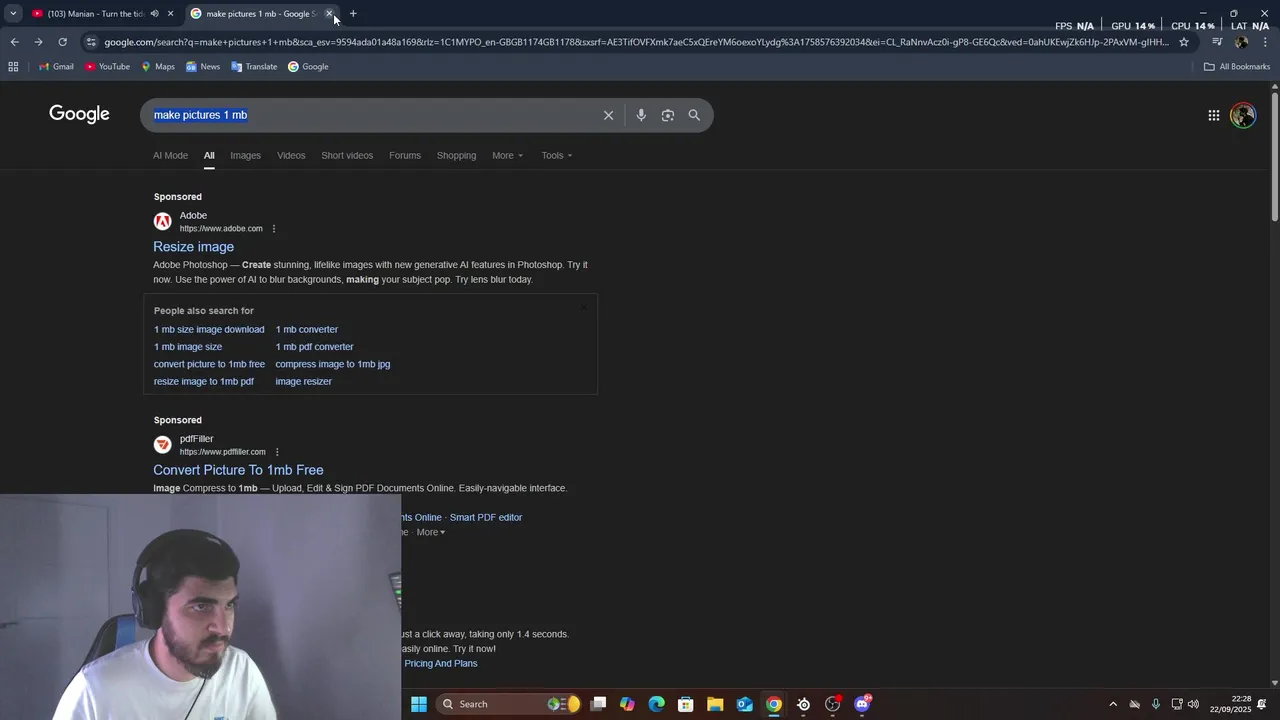1280x720 pixels.
Task: Close the Manian YouTube tab
Action: (x=170, y=14)
